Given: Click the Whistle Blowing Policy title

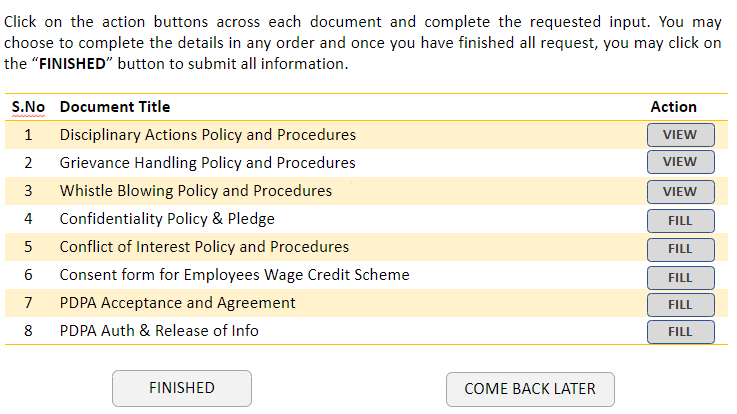Looking at the screenshot, I should [196, 191].
